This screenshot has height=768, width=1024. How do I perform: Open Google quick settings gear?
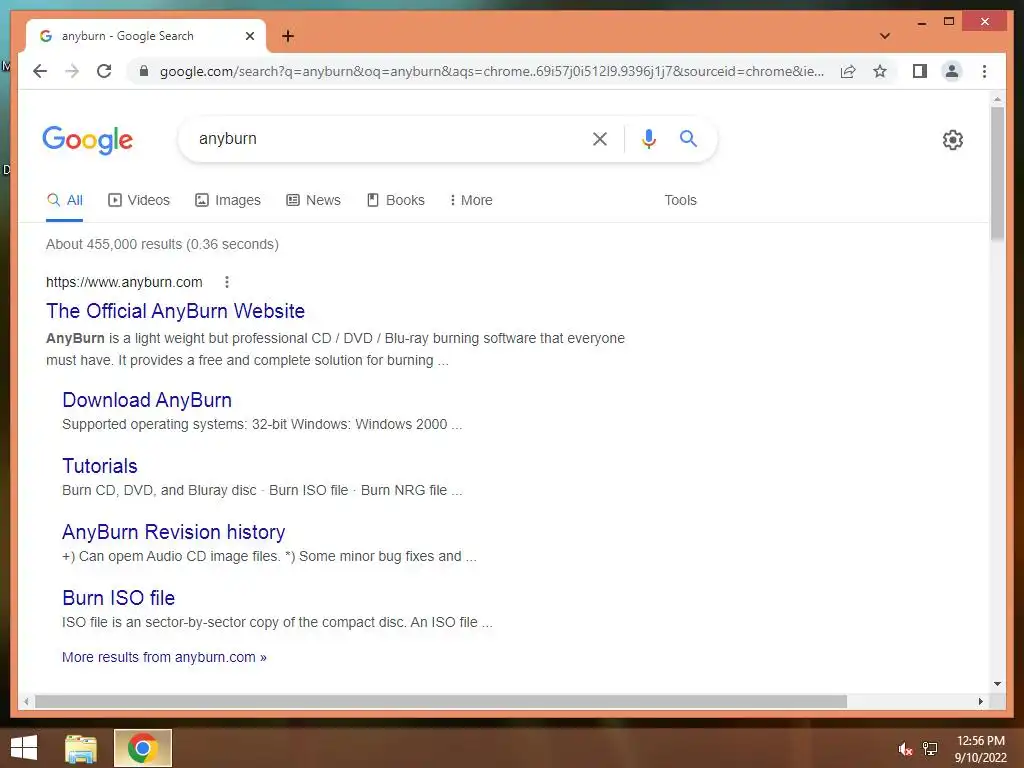(952, 139)
